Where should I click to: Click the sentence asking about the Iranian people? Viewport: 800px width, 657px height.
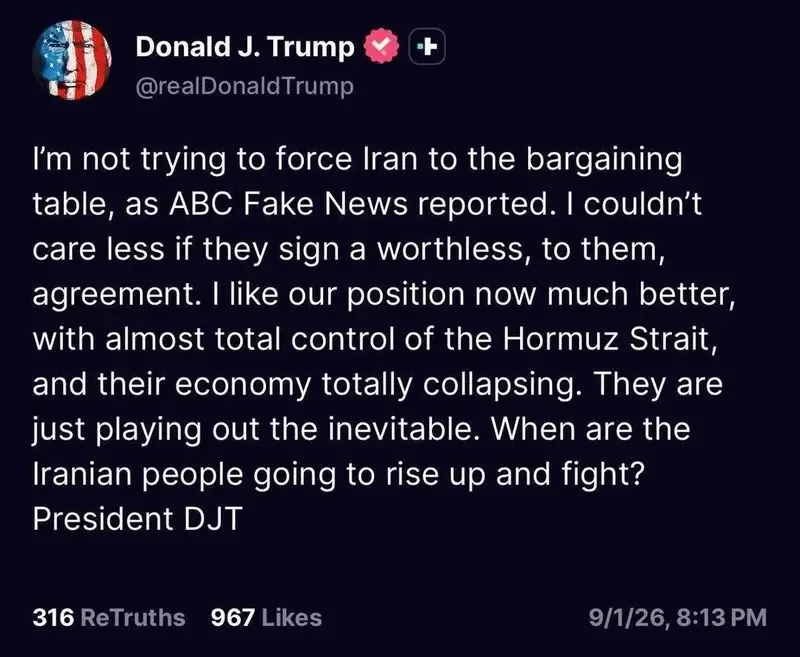pos(362,451)
